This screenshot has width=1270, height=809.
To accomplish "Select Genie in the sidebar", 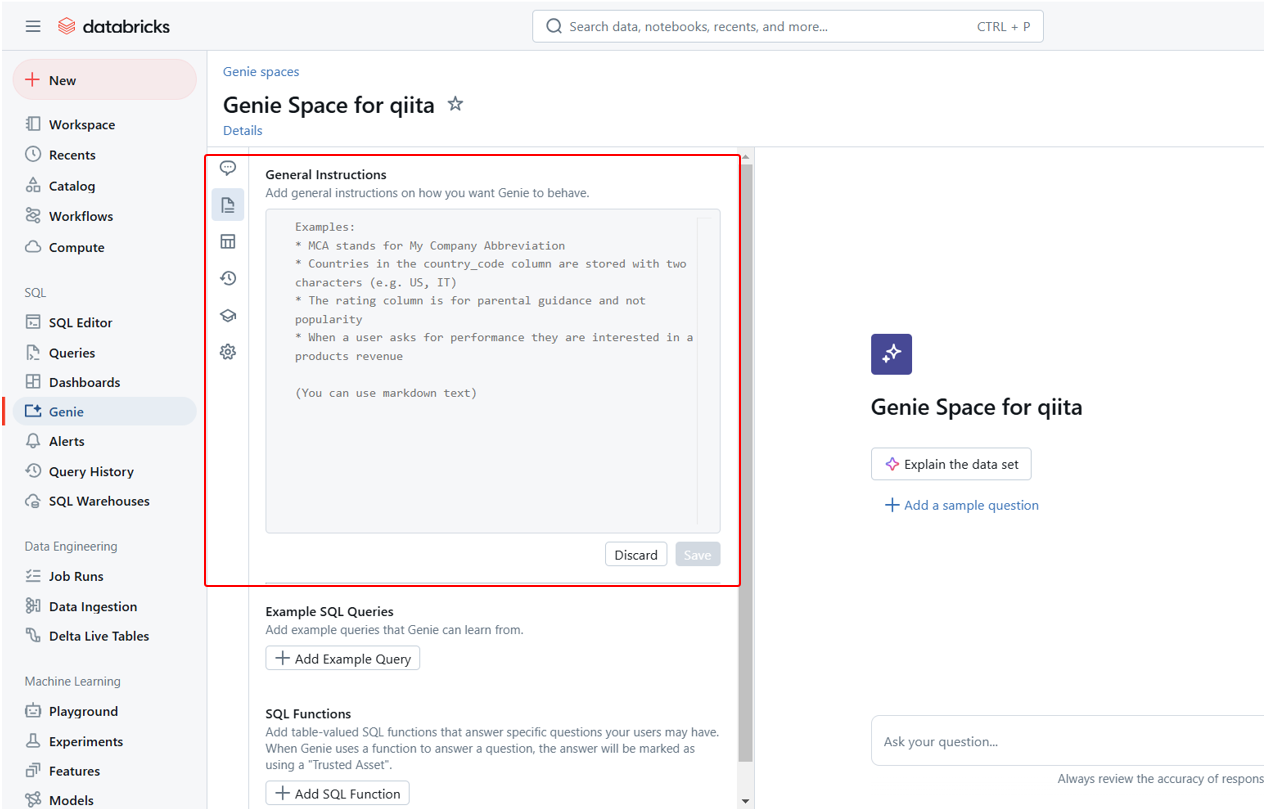I will (104, 412).
